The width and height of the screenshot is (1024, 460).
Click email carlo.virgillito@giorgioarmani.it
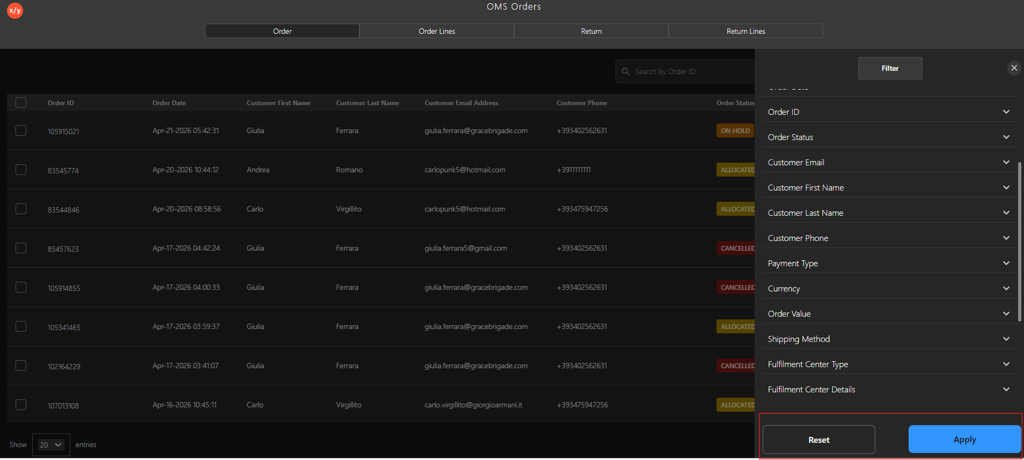coord(473,405)
